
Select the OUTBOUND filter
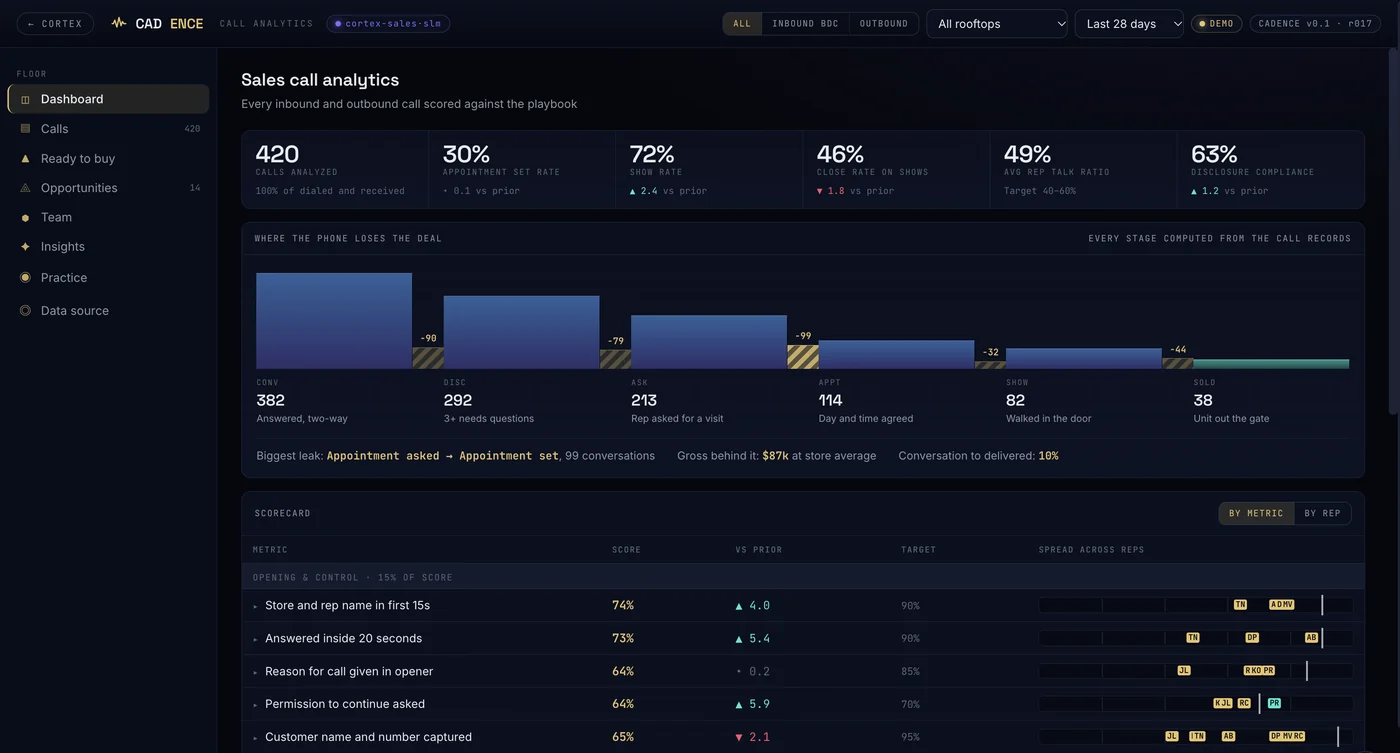(x=884, y=24)
